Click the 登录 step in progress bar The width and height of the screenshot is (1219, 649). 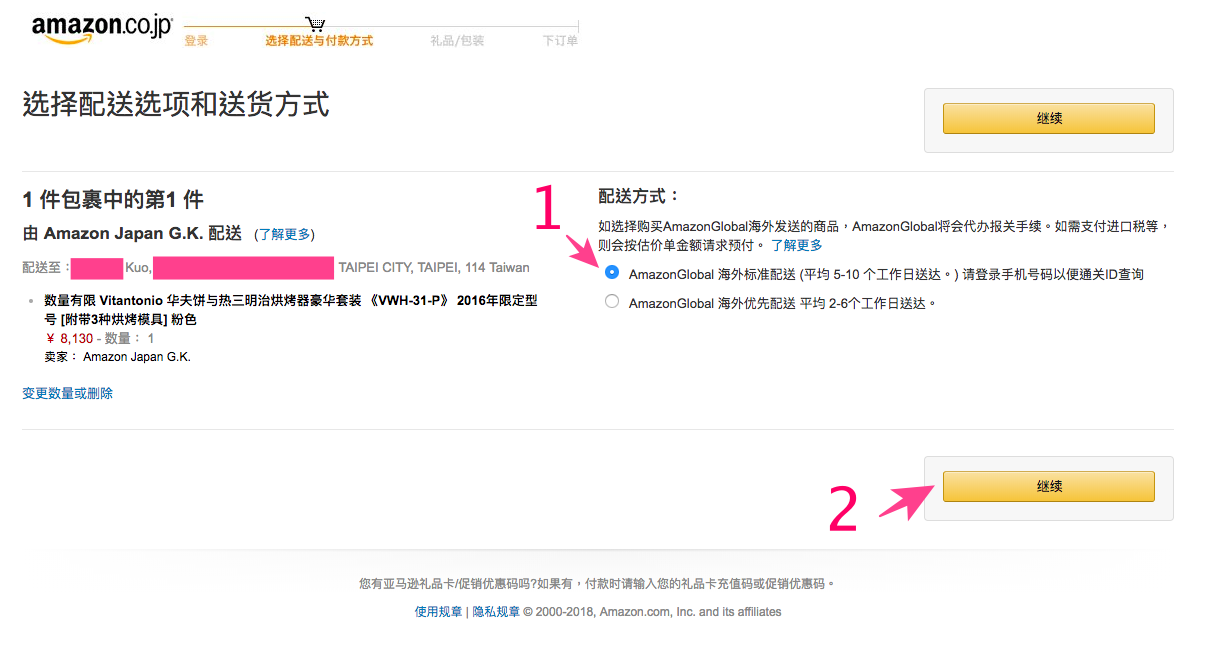(x=196, y=41)
